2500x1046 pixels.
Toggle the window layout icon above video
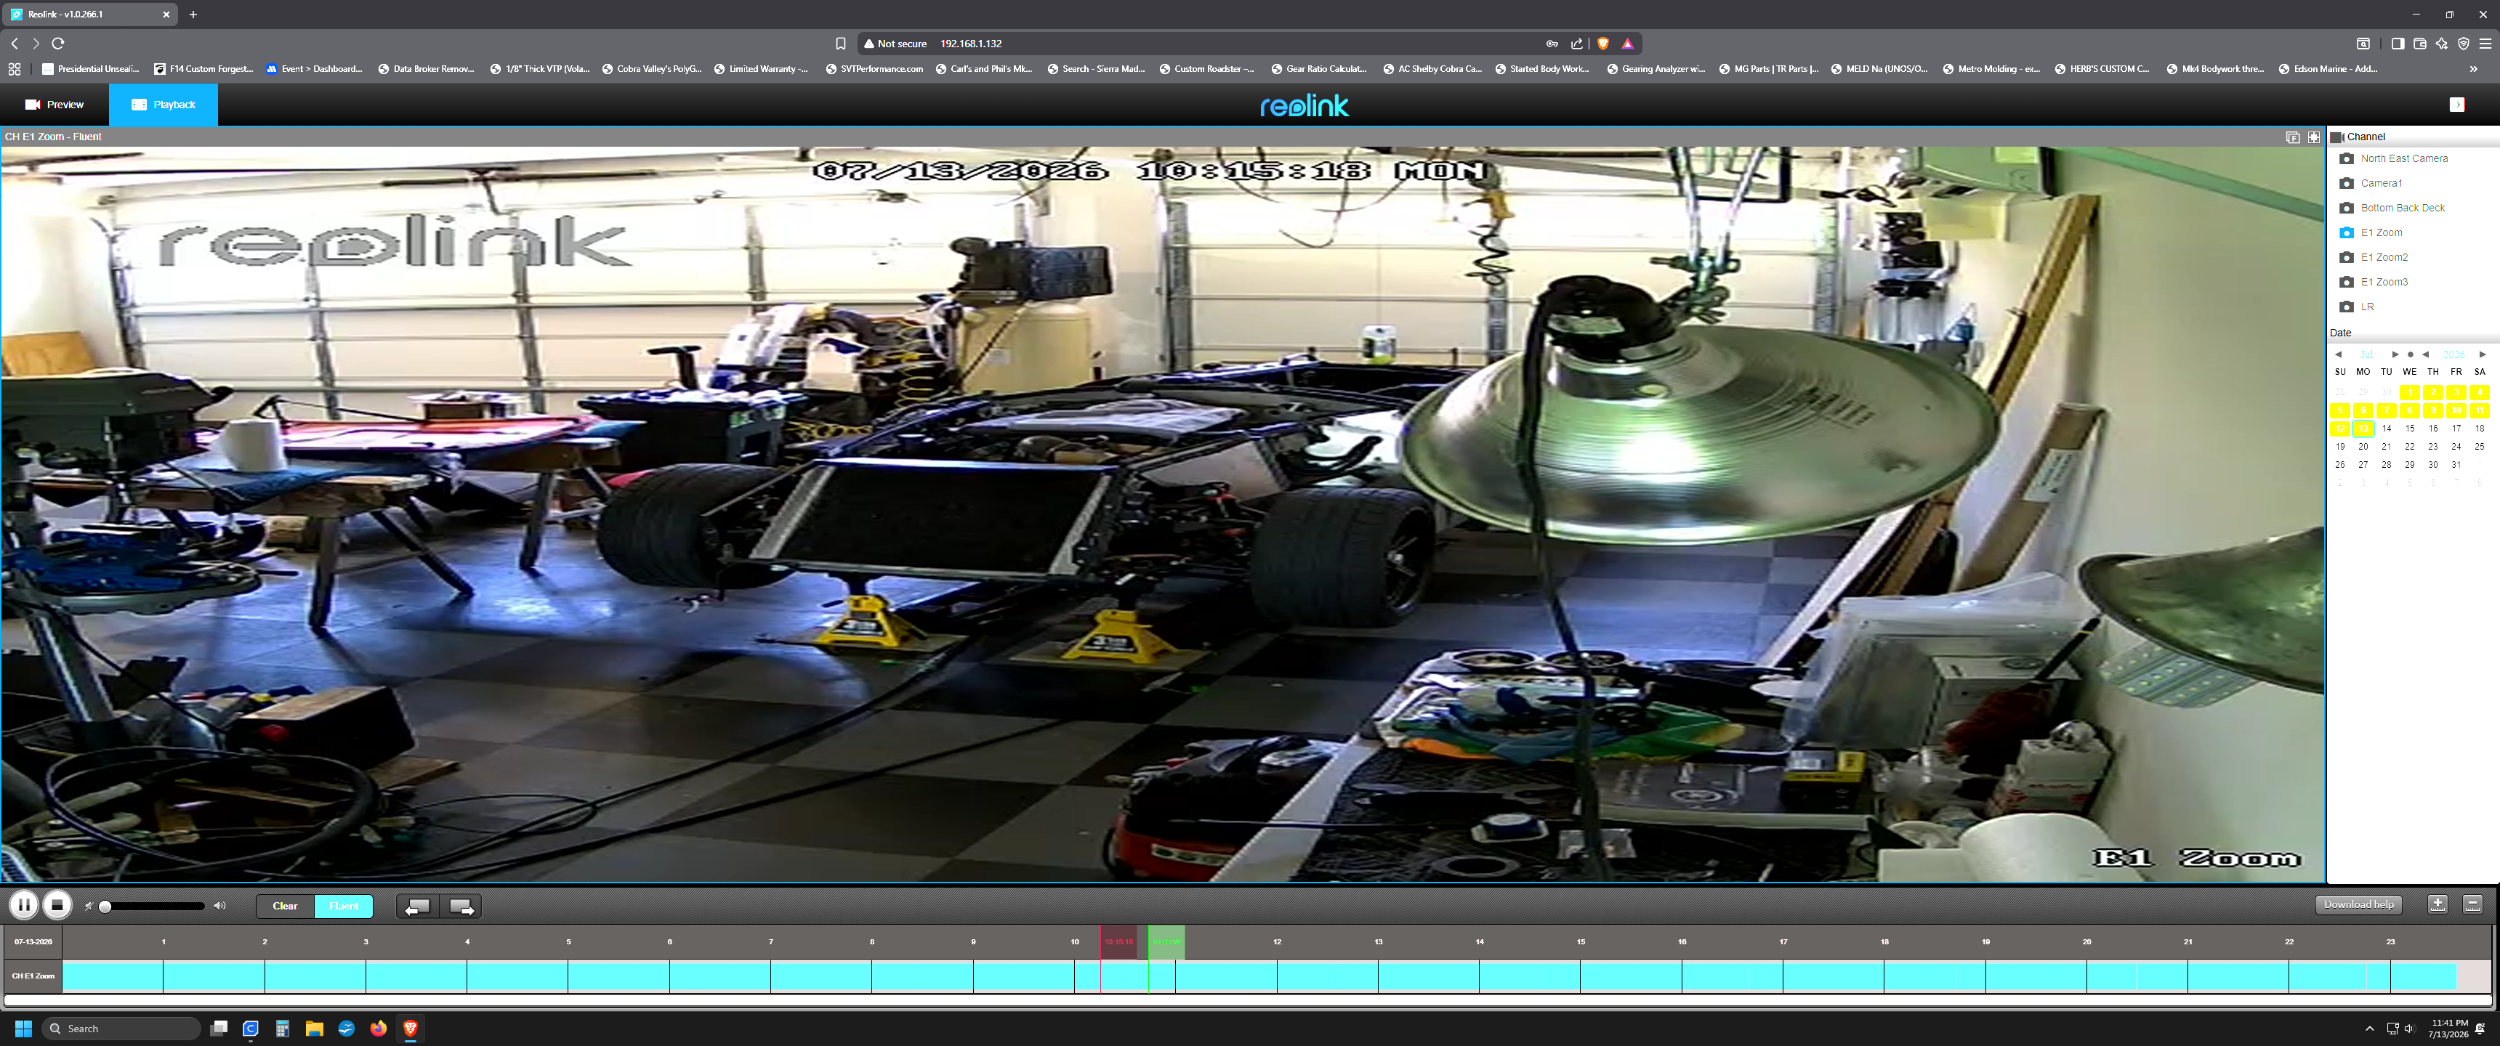(x=2293, y=137)
